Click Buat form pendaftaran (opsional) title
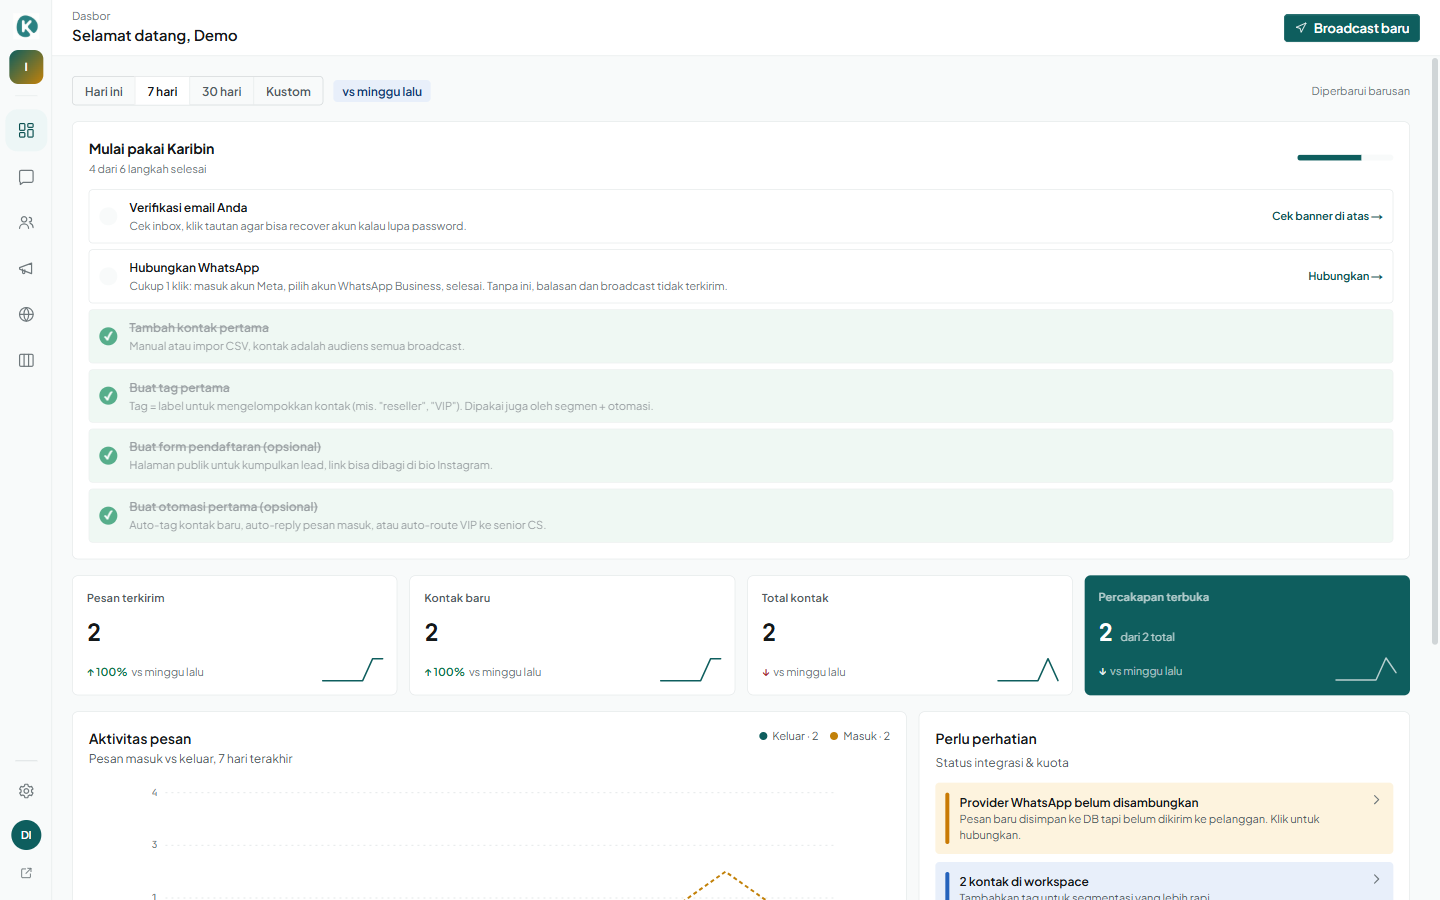The image size is (1440, 900). (x=225, y=447)
